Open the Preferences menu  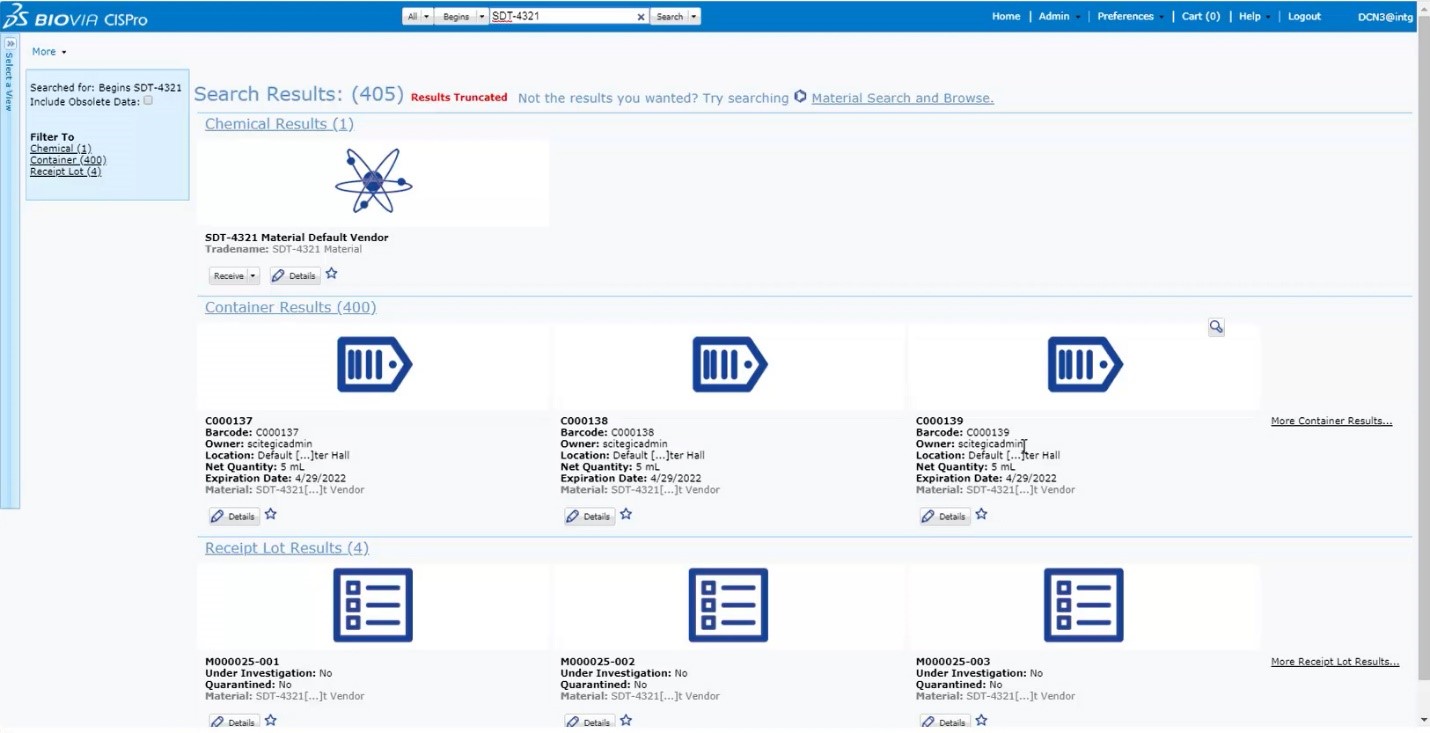click(x=1125, y=17)
